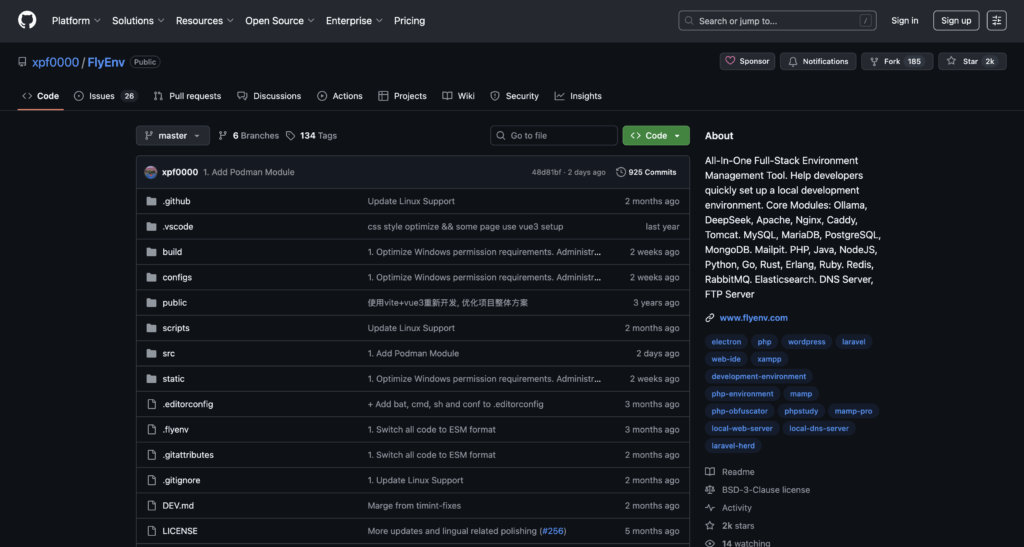This screenshot has width=1024, height=547.
Task: Click the Notifications button
Action: [818, 61]
